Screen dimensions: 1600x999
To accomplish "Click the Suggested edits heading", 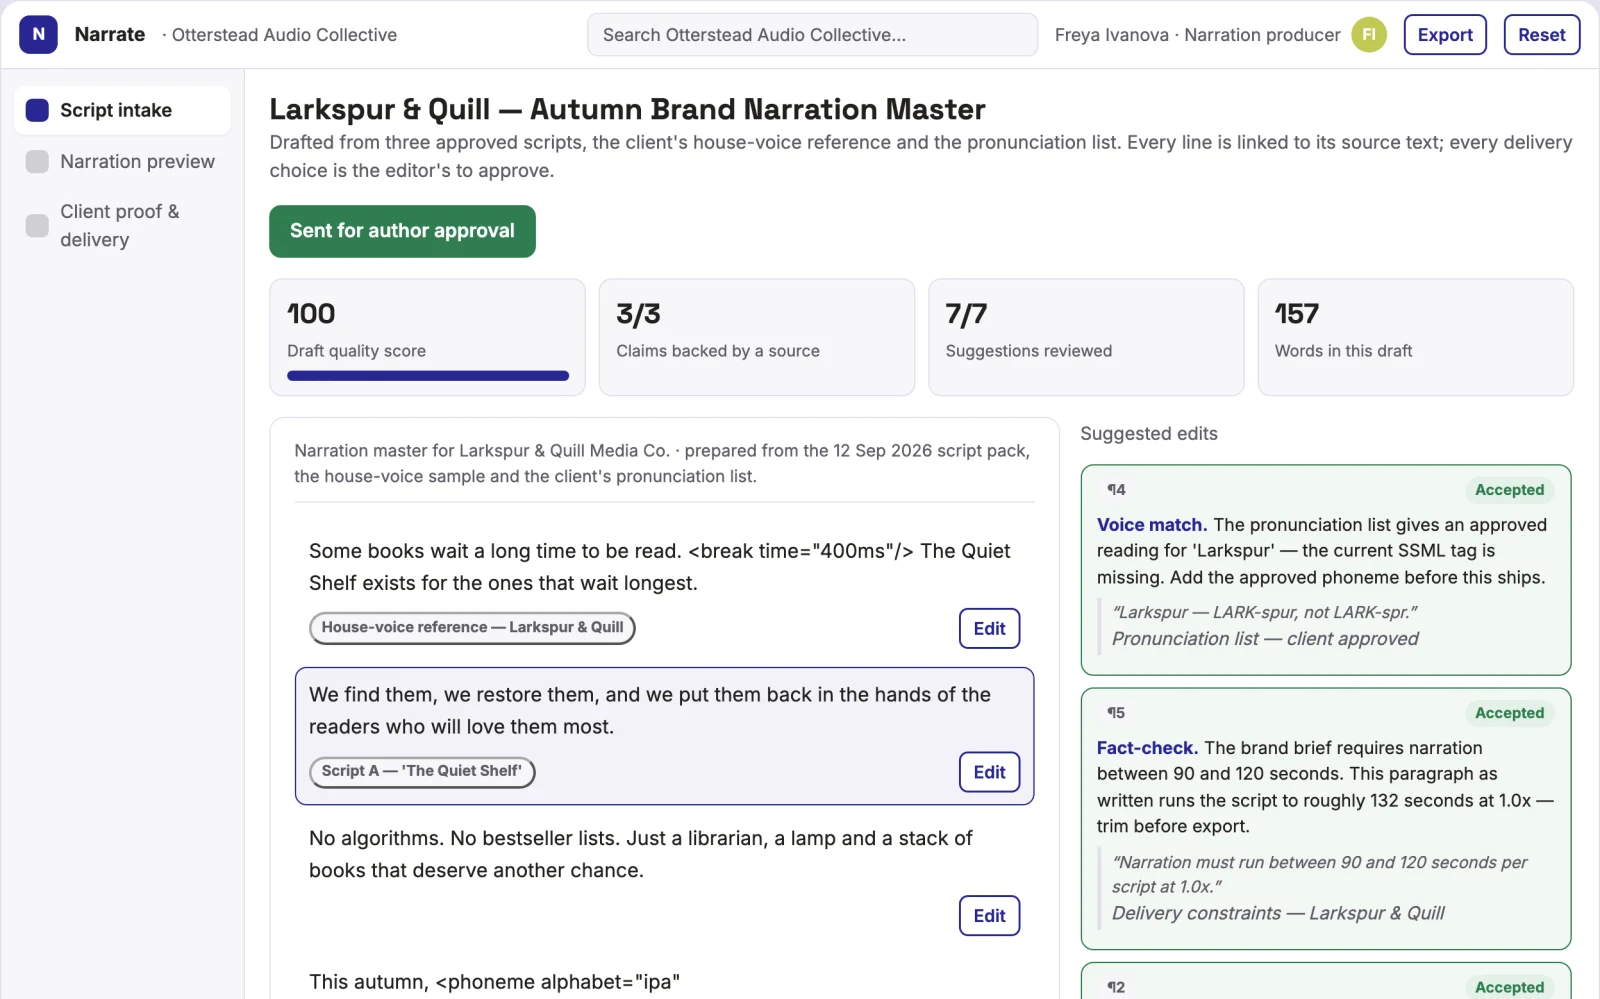I will [x=1149, y=434].
